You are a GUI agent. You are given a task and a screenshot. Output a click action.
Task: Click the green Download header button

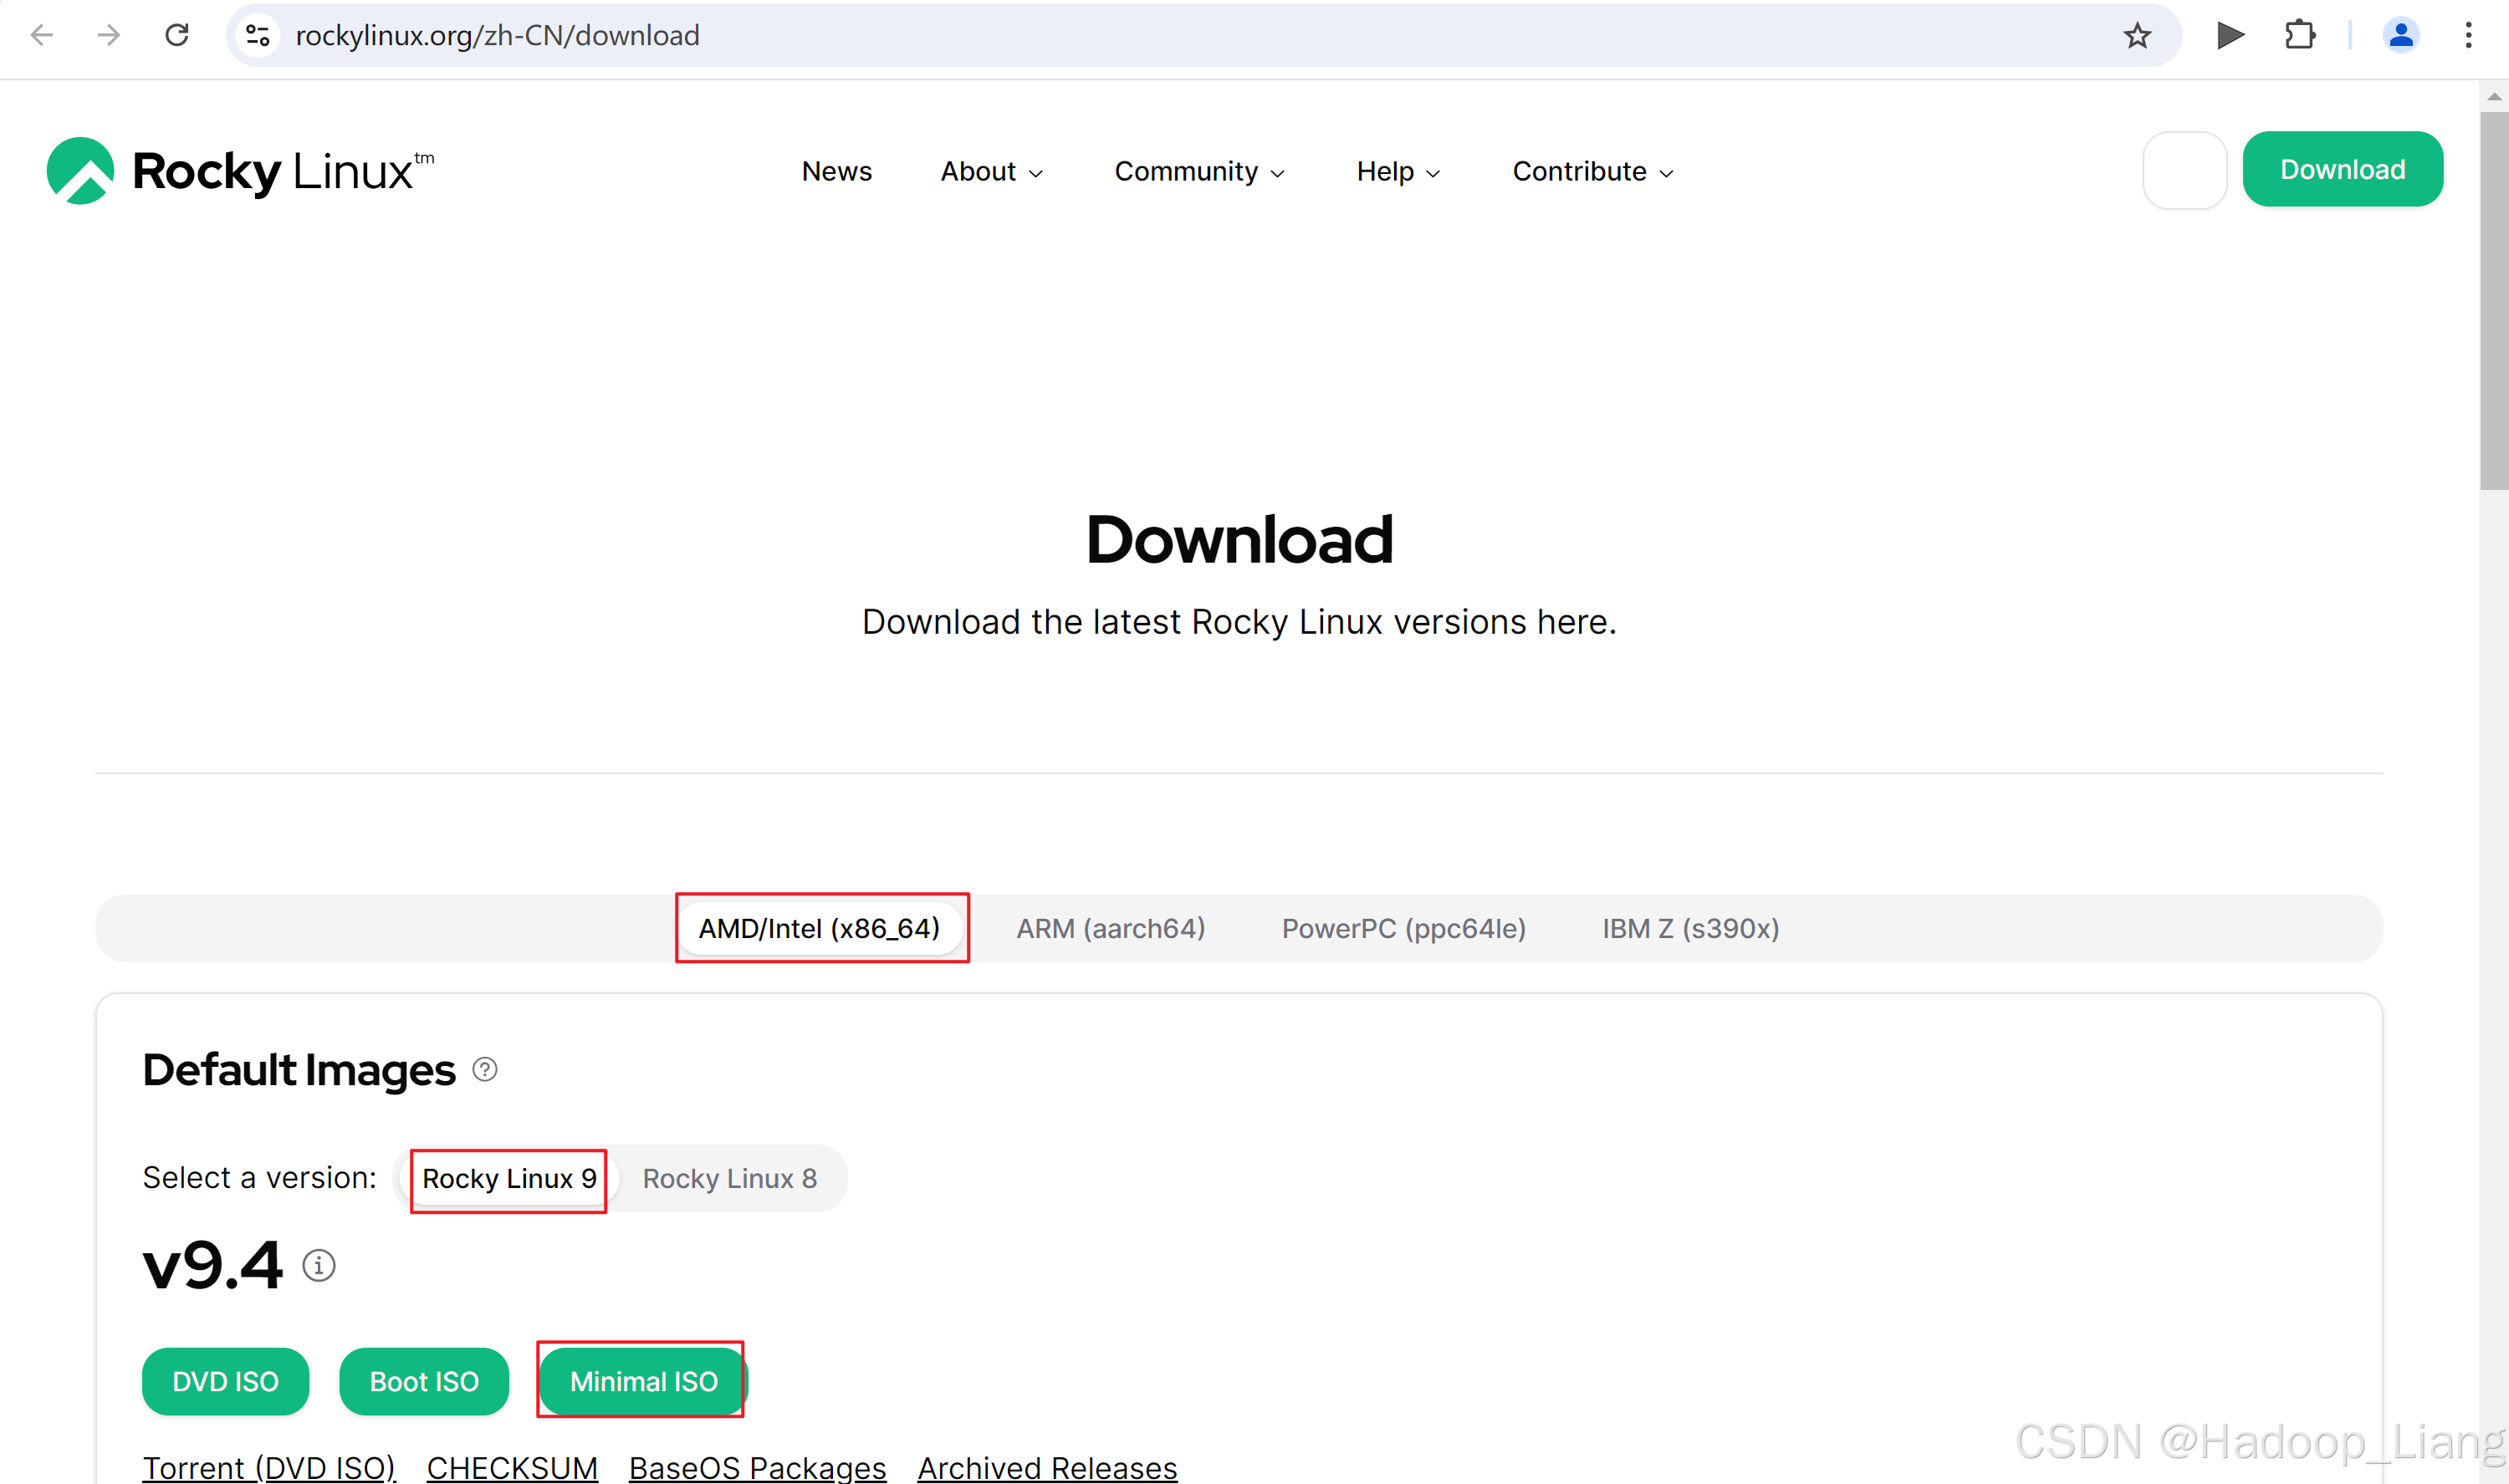tap(2343, 170)
